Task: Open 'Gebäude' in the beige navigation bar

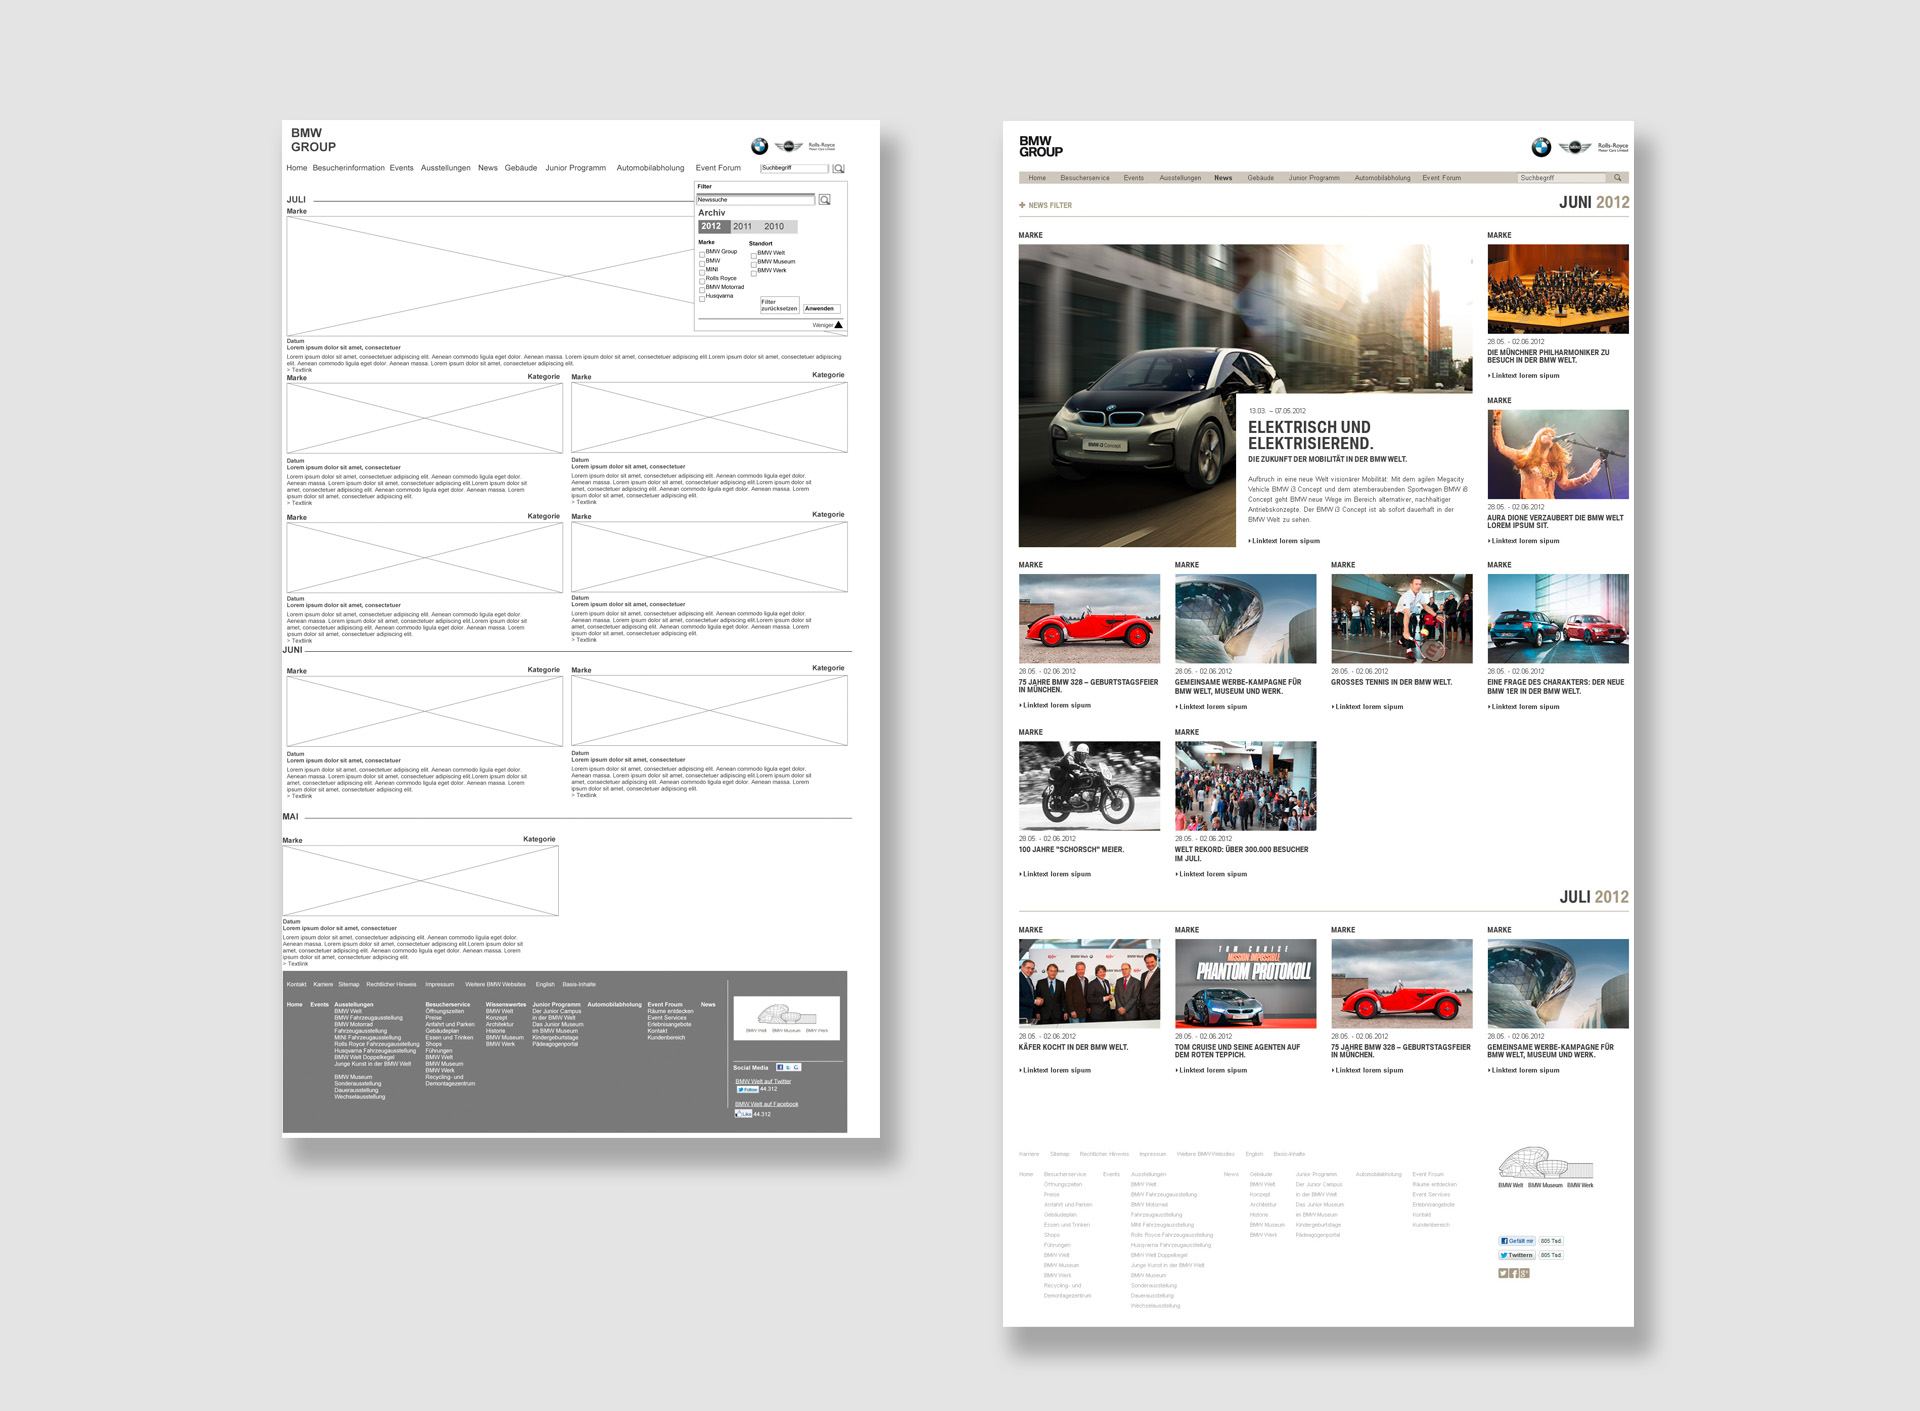Action: tap(1260, 178)
